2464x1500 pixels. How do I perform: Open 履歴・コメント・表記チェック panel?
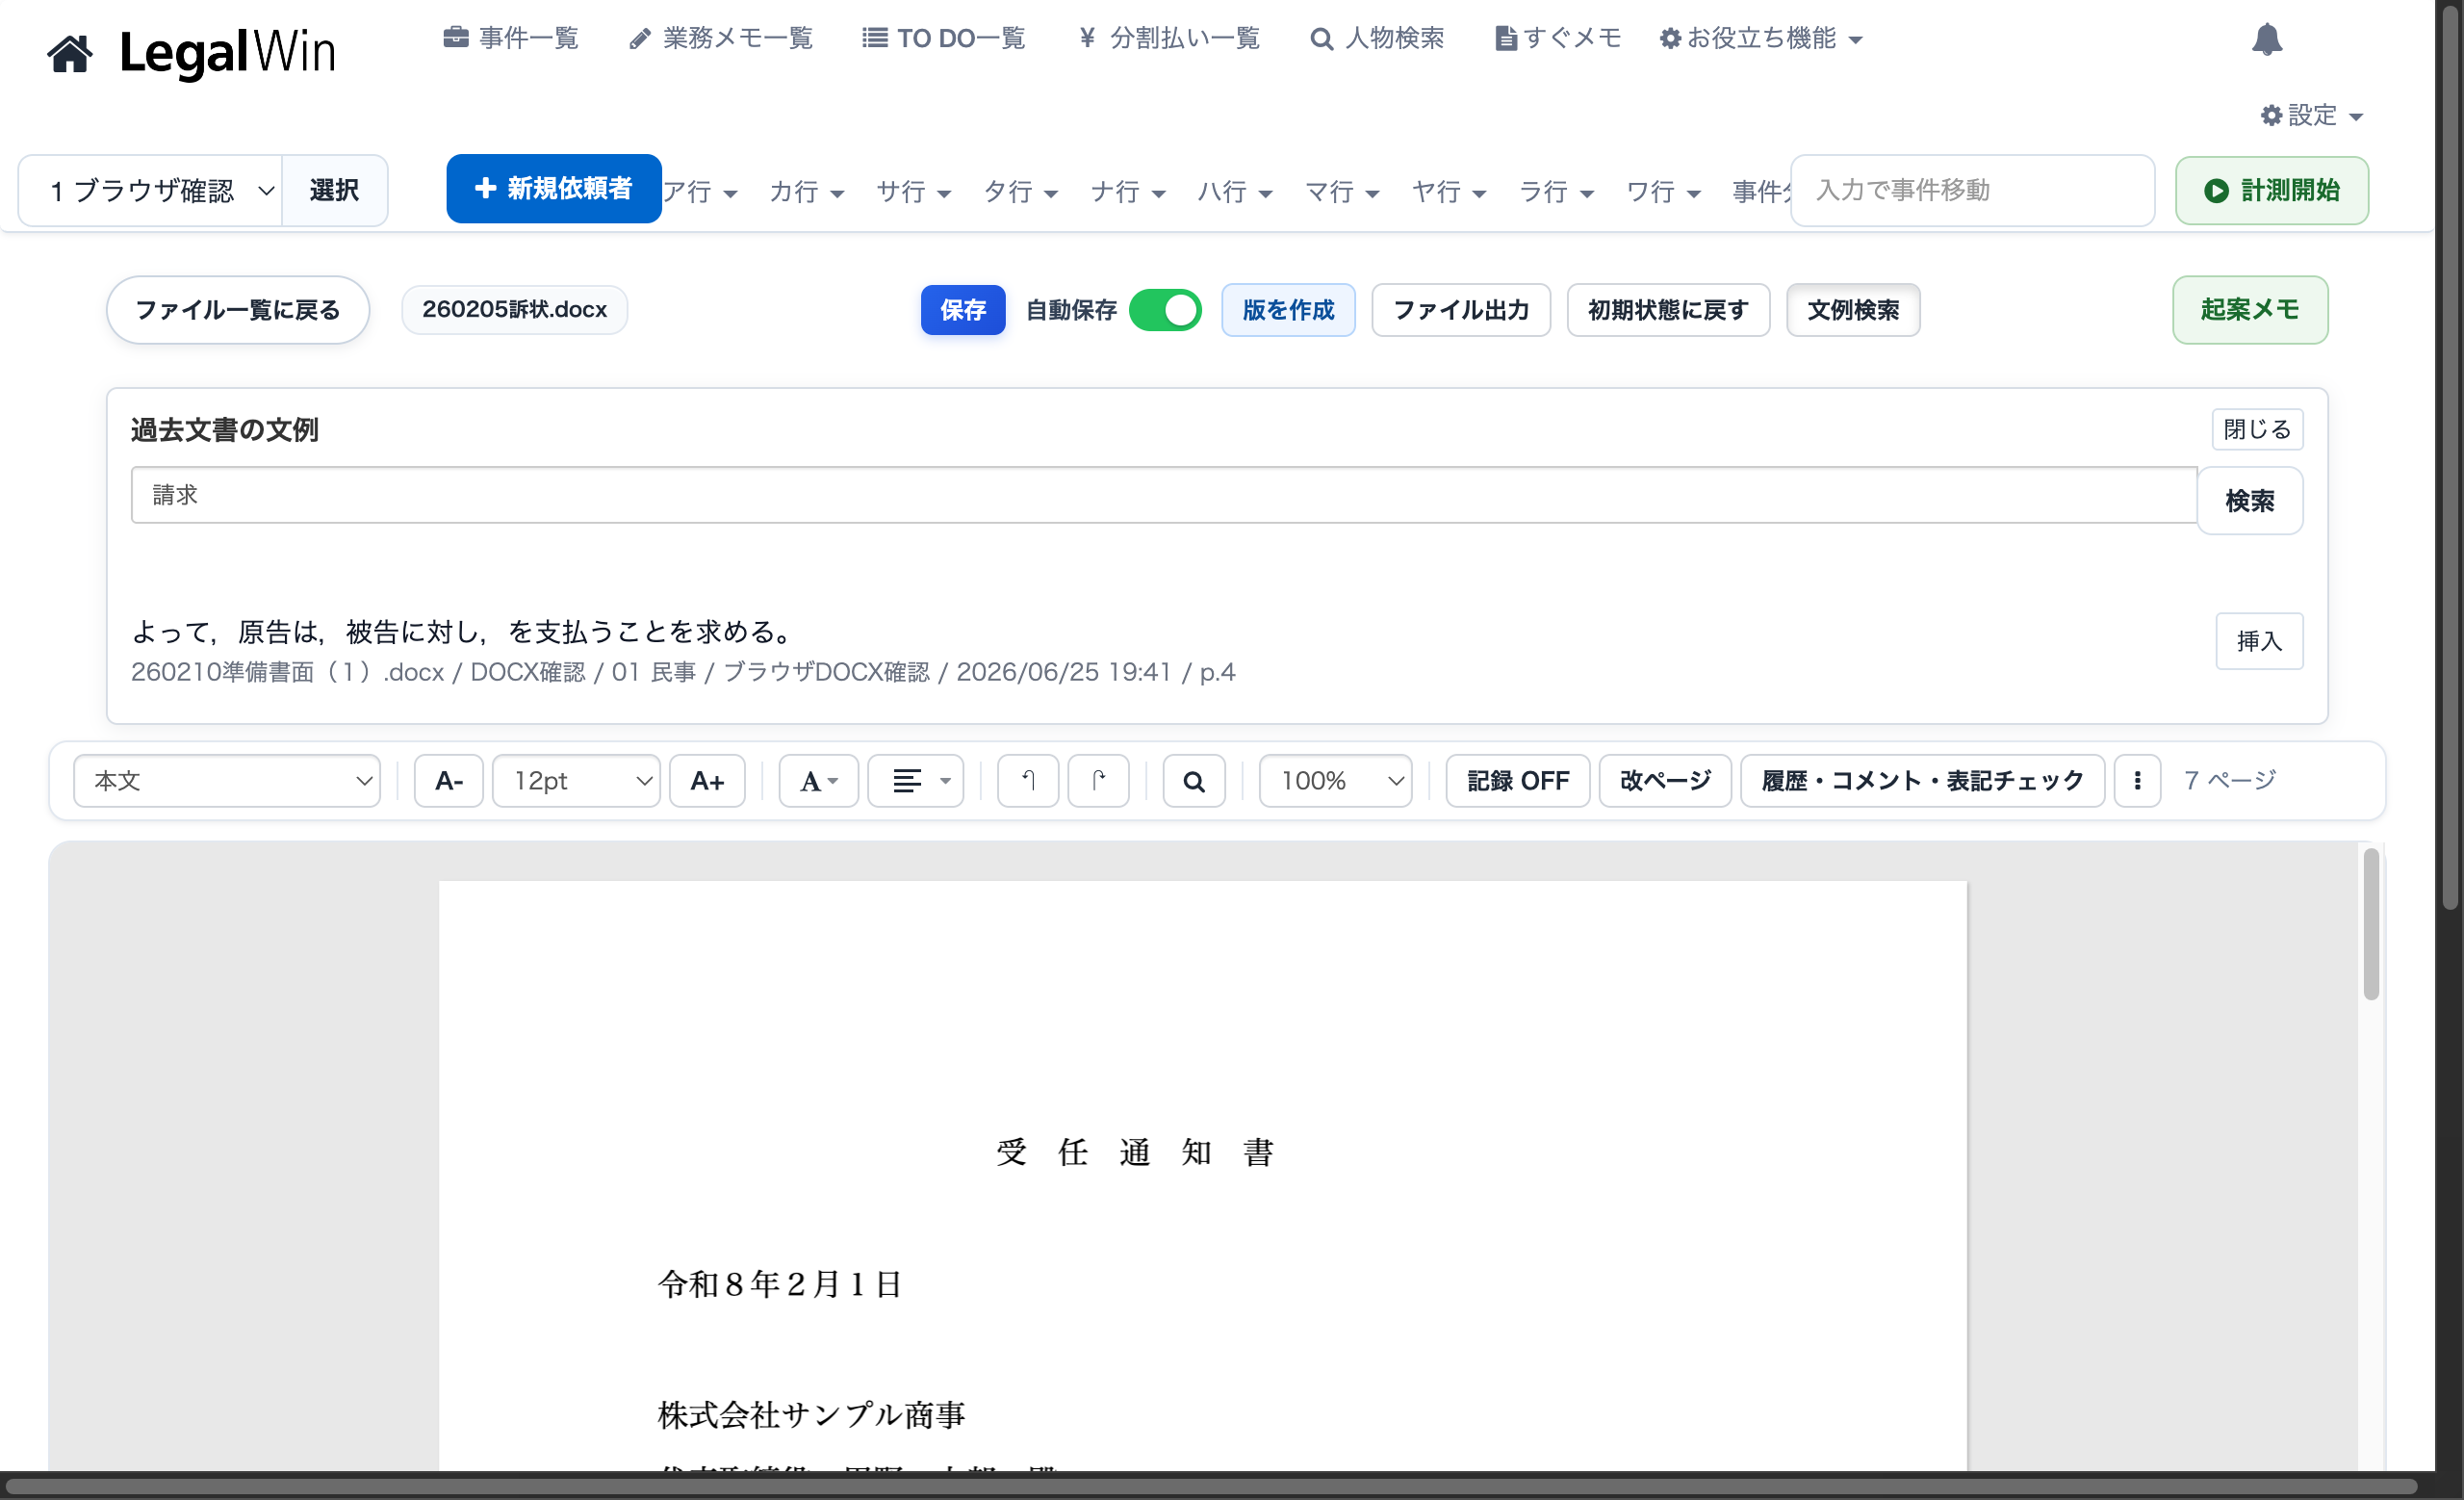1922,780
